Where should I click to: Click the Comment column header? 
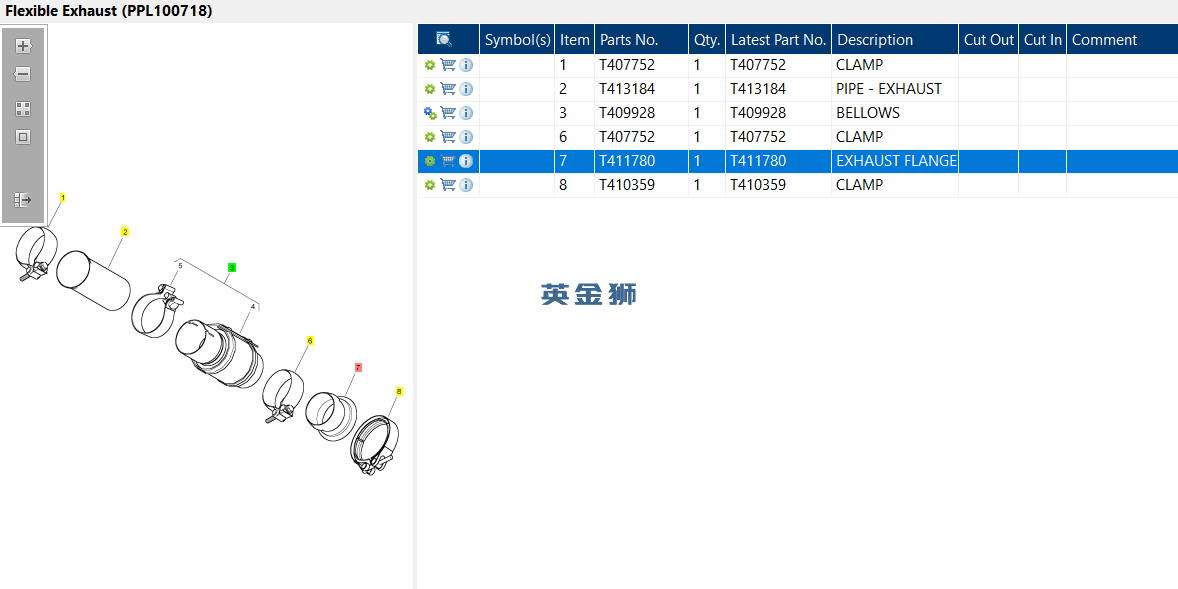click(1122, 40)
